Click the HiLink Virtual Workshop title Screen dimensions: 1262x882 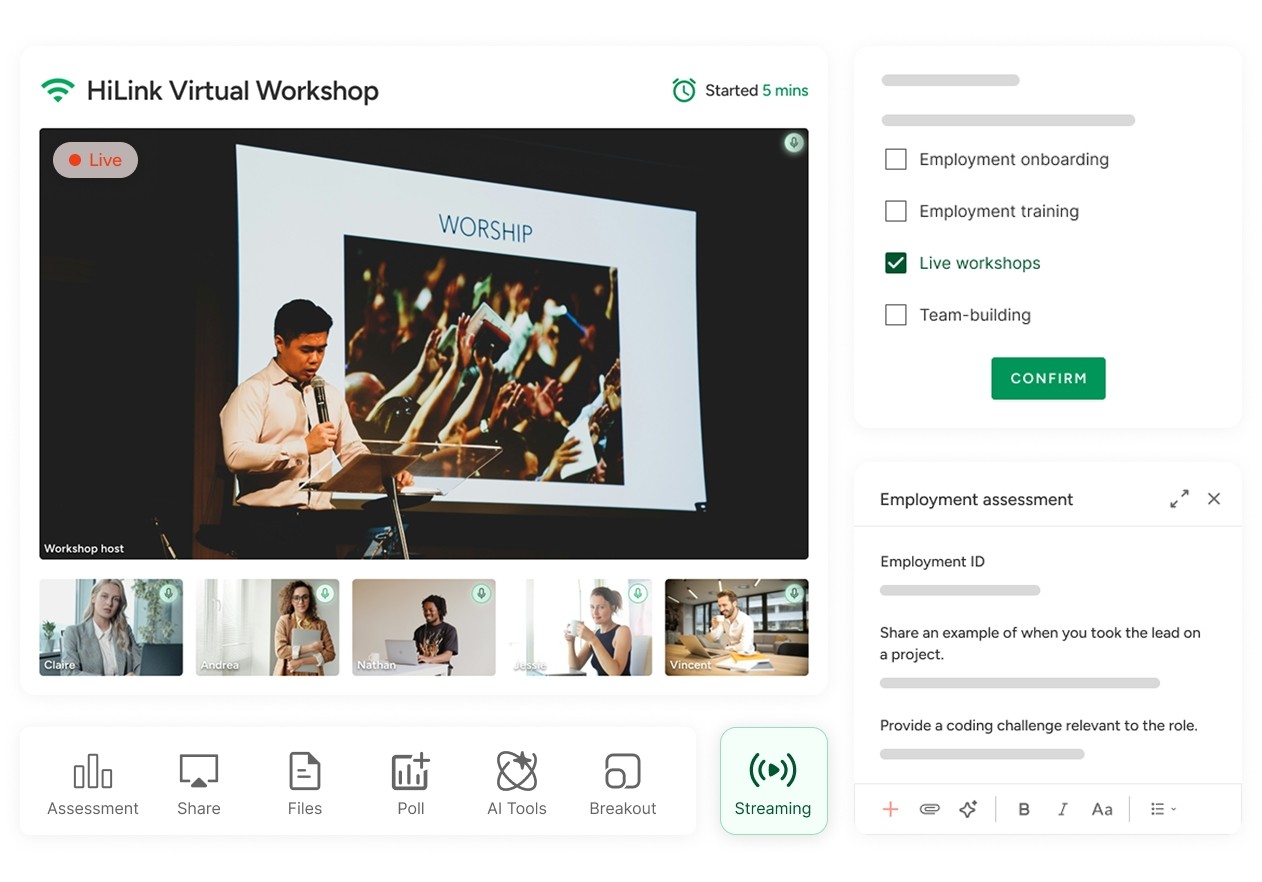click(x=233, y=90)
